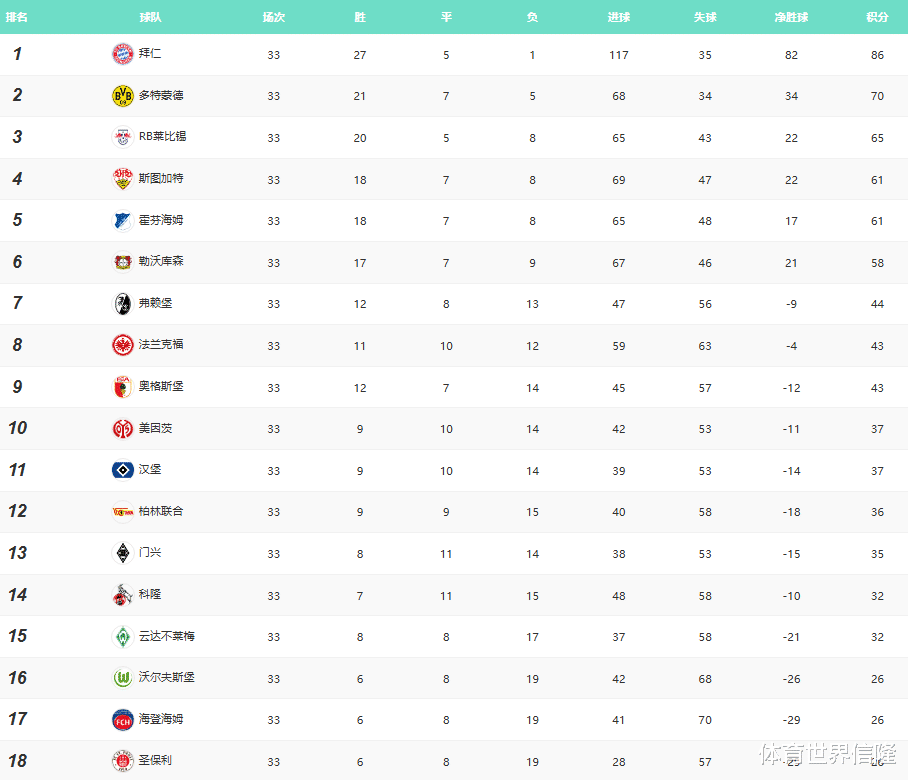
Task: Click the 科隆 row's points value 32
Action: pos(877,596)
